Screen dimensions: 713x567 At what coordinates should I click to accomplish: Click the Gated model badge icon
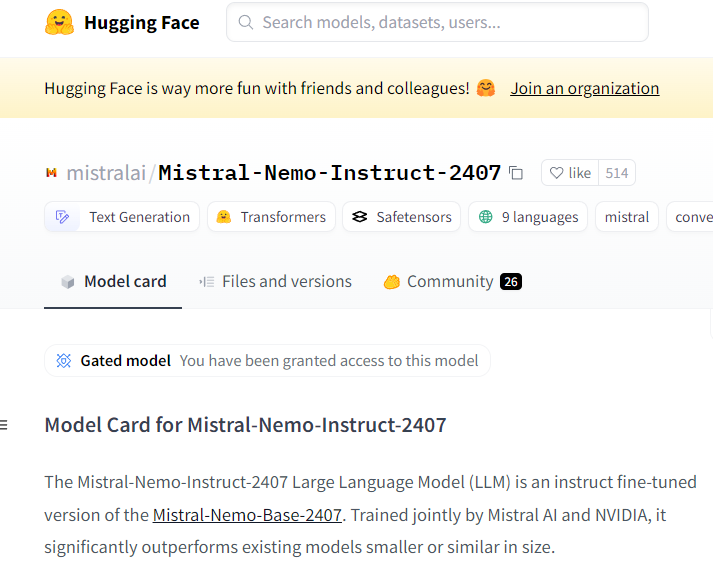coord(64,361)
